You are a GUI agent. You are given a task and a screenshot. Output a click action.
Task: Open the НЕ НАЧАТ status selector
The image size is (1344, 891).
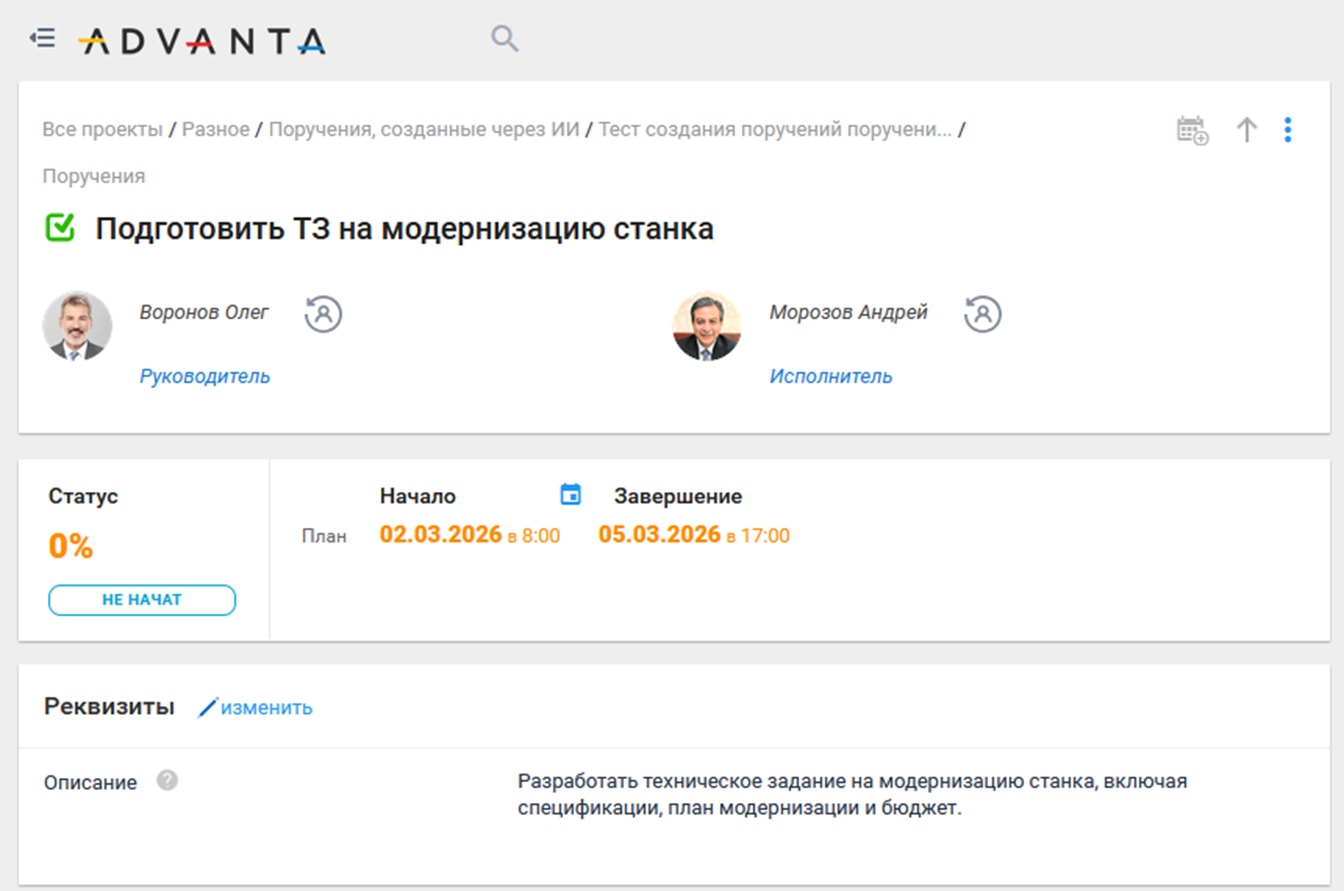(142, 600)
